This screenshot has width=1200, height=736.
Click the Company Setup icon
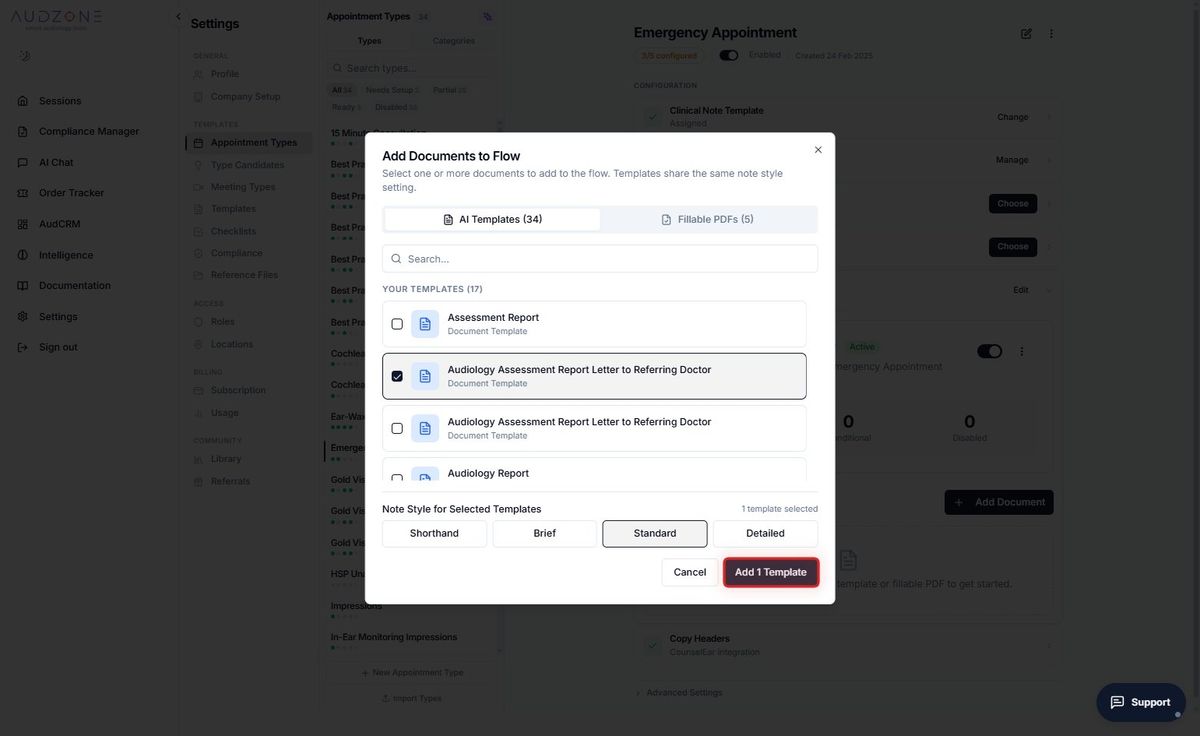[x=198, y=97]
